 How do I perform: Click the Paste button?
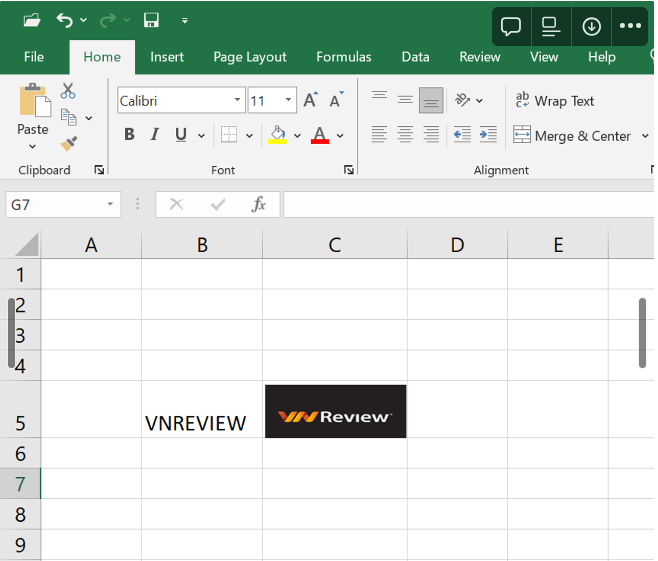(x=33, y=110)
